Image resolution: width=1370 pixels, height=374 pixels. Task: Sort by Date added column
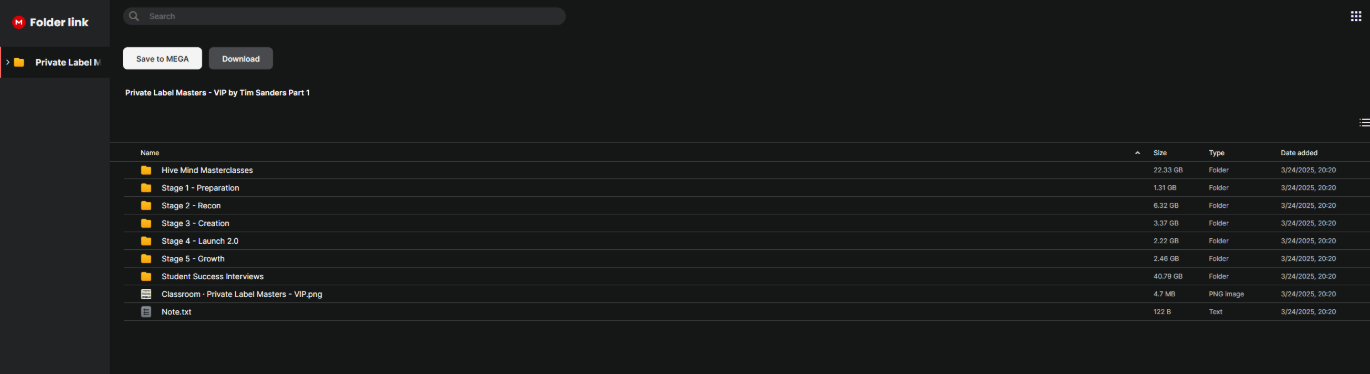tap(1299, 153)
